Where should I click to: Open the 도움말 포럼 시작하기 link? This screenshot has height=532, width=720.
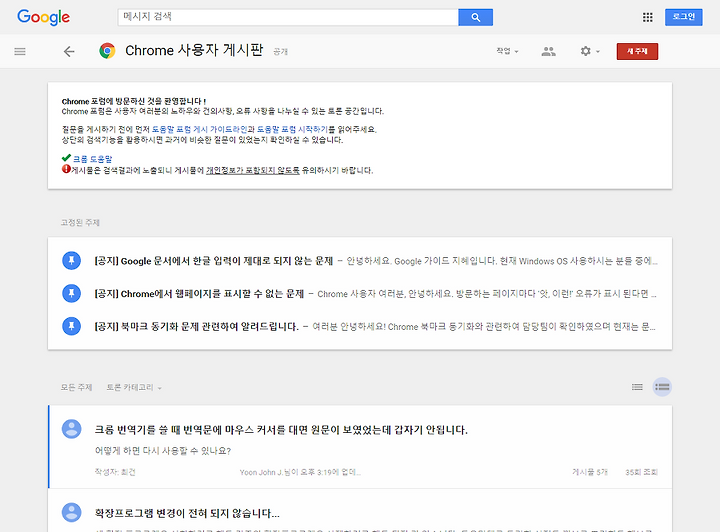pos(292,129)
